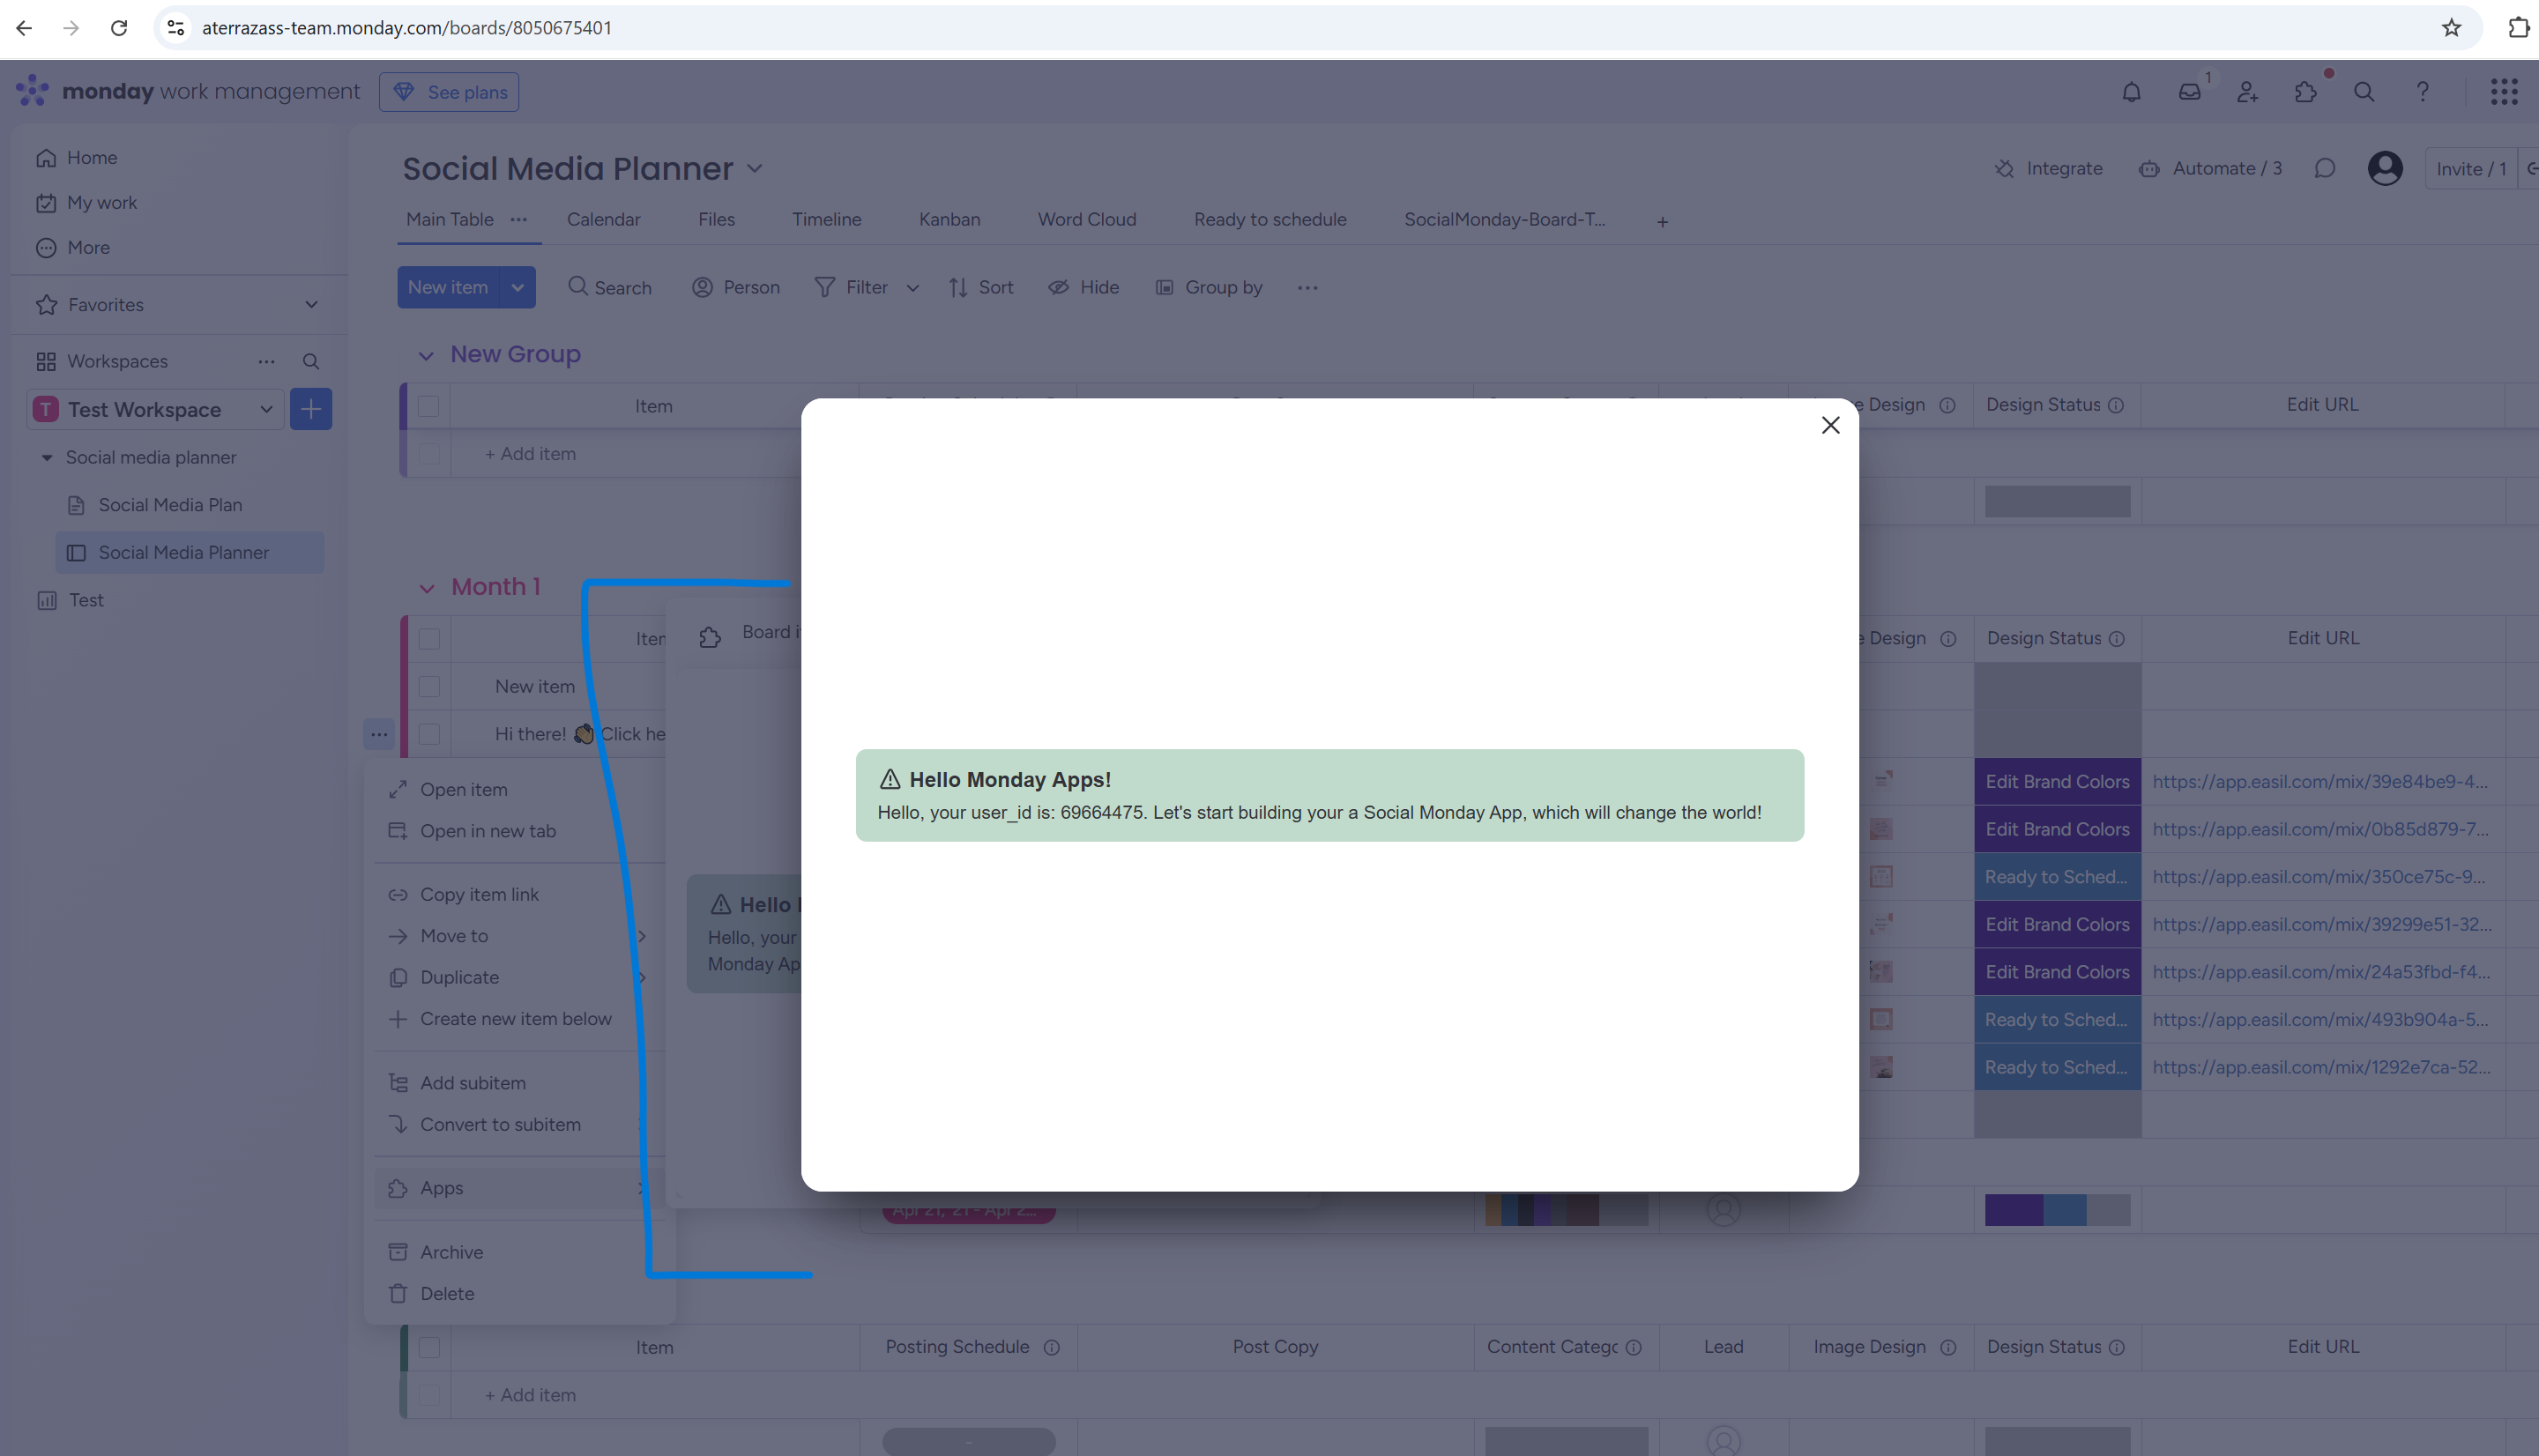This screenshot has width=2539, height=1456.
Task: Open My work in the sidebar
Action: click(x=86, y=203)
